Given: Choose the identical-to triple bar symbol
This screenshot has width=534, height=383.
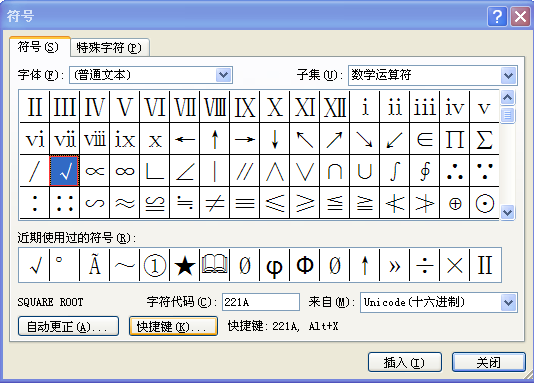Looking at the screenshot, I should [245, 203].
